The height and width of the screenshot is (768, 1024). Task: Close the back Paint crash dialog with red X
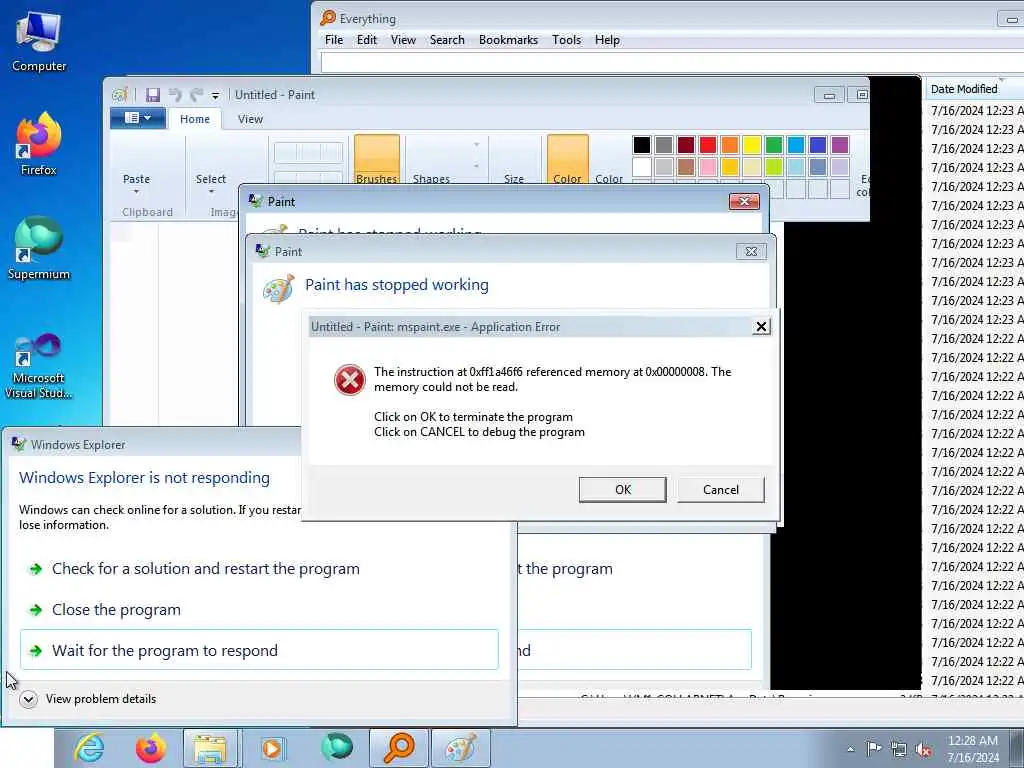pos(744,201)
